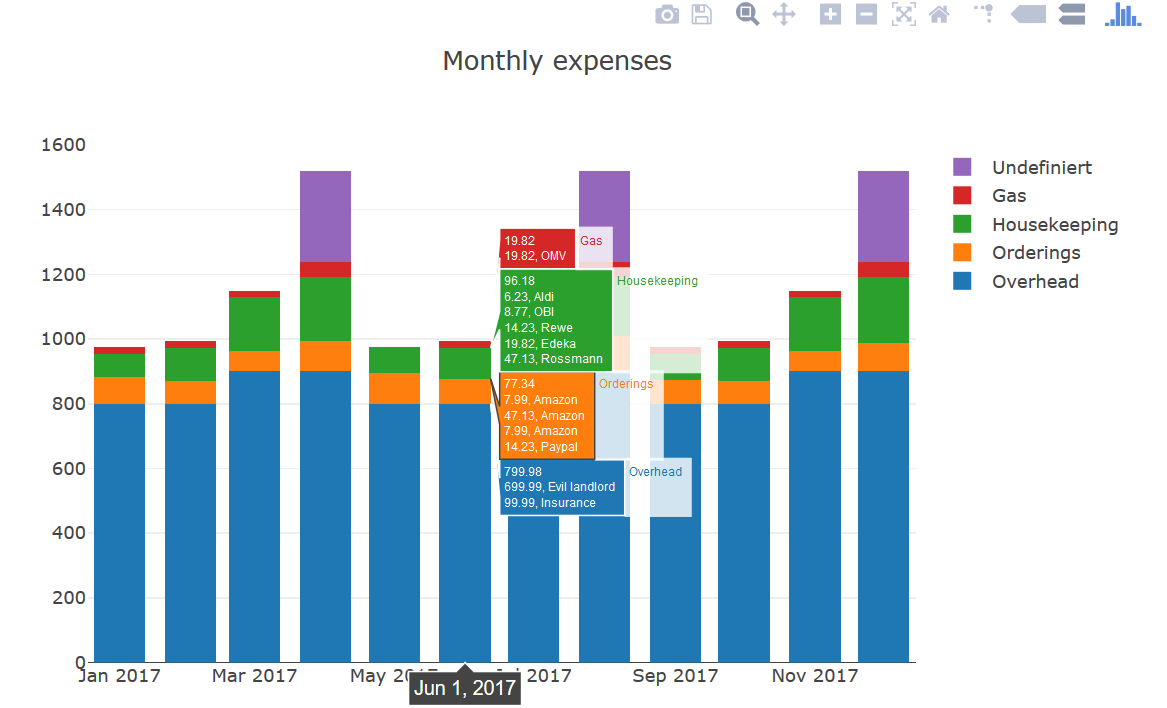Click the Jun 1, 2017 hover label
This screenshot has height=708, width=1167.
click(465, 687)
